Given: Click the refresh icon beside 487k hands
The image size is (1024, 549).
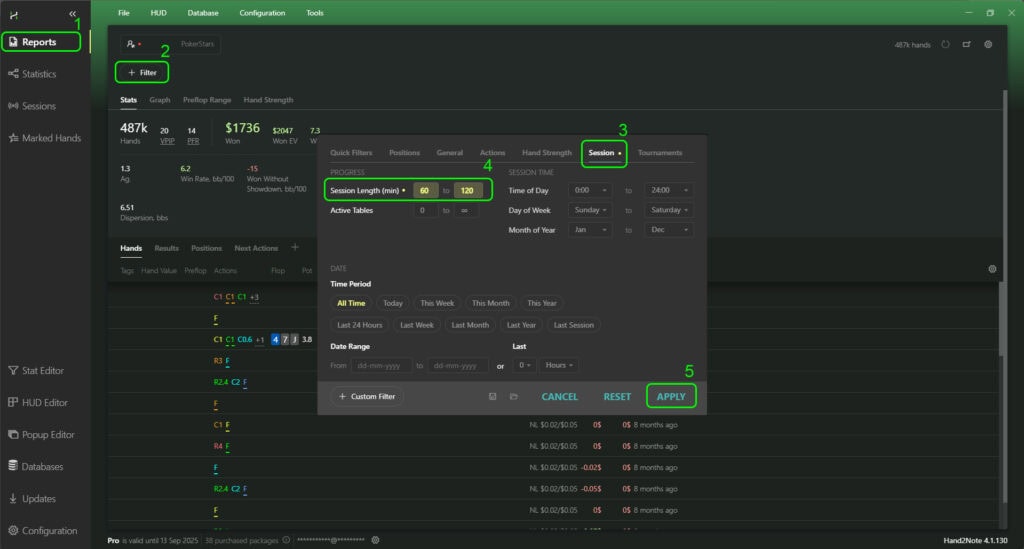Looking at the screenshot, I should (x=945, y=45).
